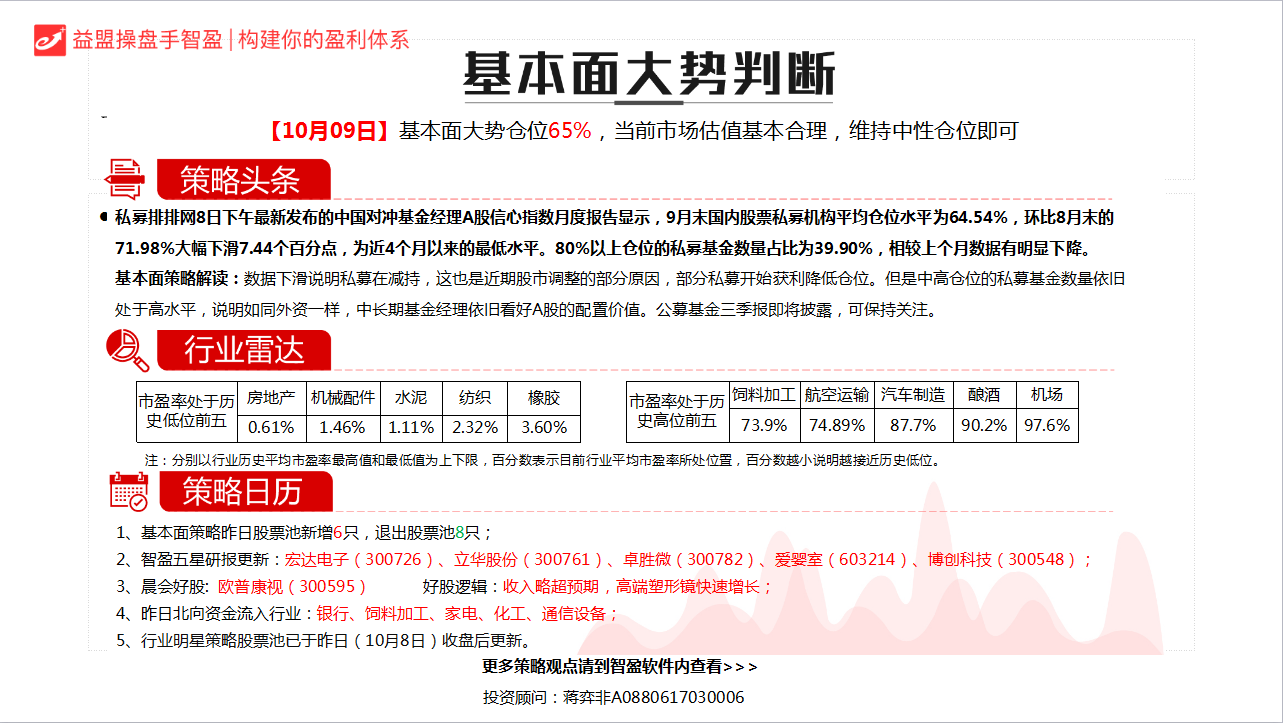Click the 【10月09日】 date label
Viewport: 1283px width, 723px height.
coord(328,131)
